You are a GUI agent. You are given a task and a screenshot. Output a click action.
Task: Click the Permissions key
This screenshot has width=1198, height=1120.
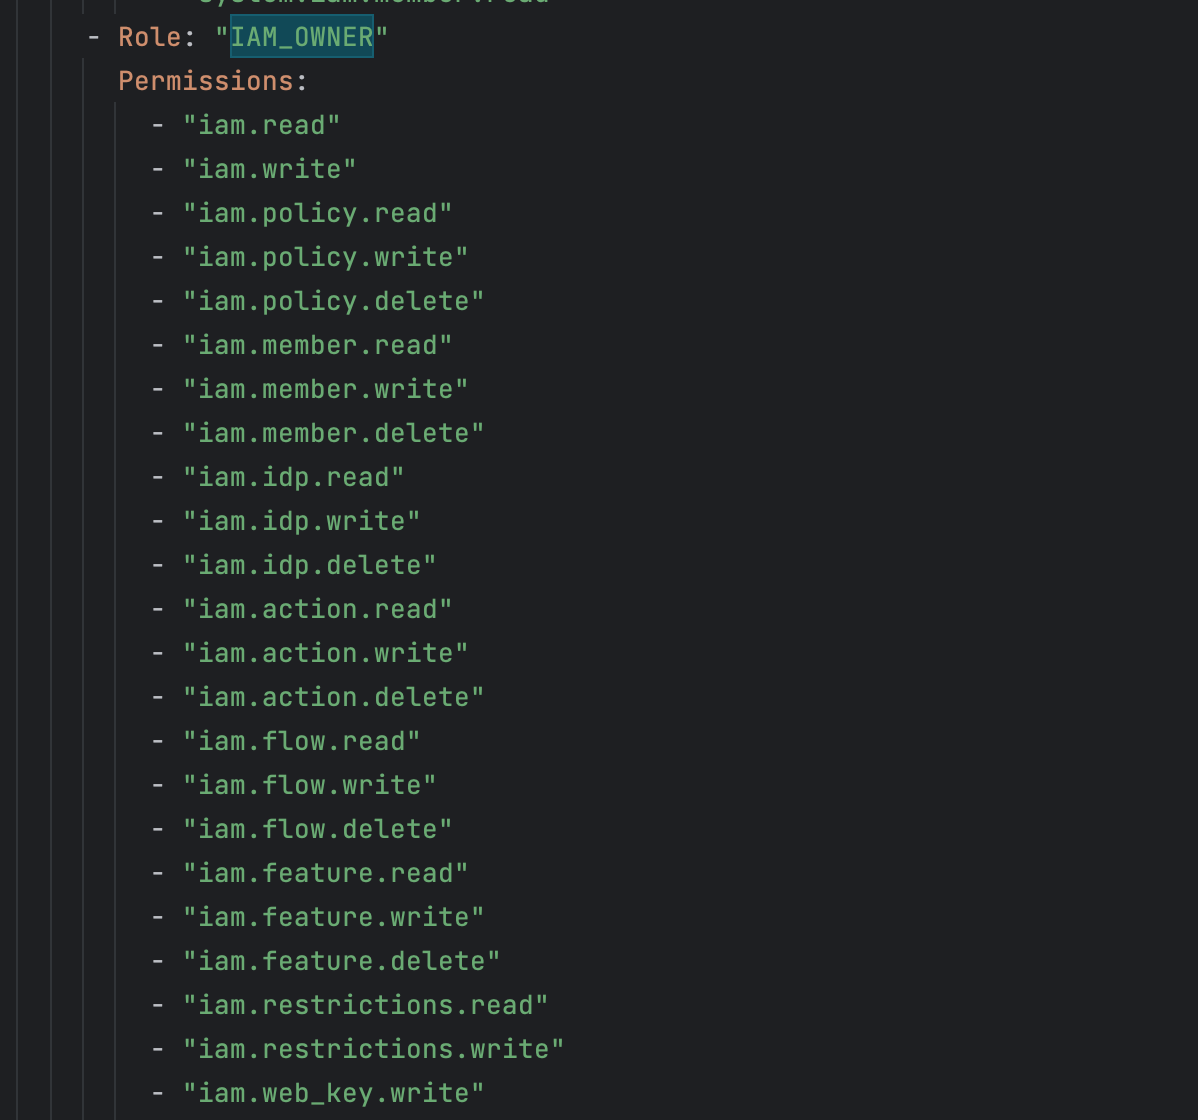point(206,81)
